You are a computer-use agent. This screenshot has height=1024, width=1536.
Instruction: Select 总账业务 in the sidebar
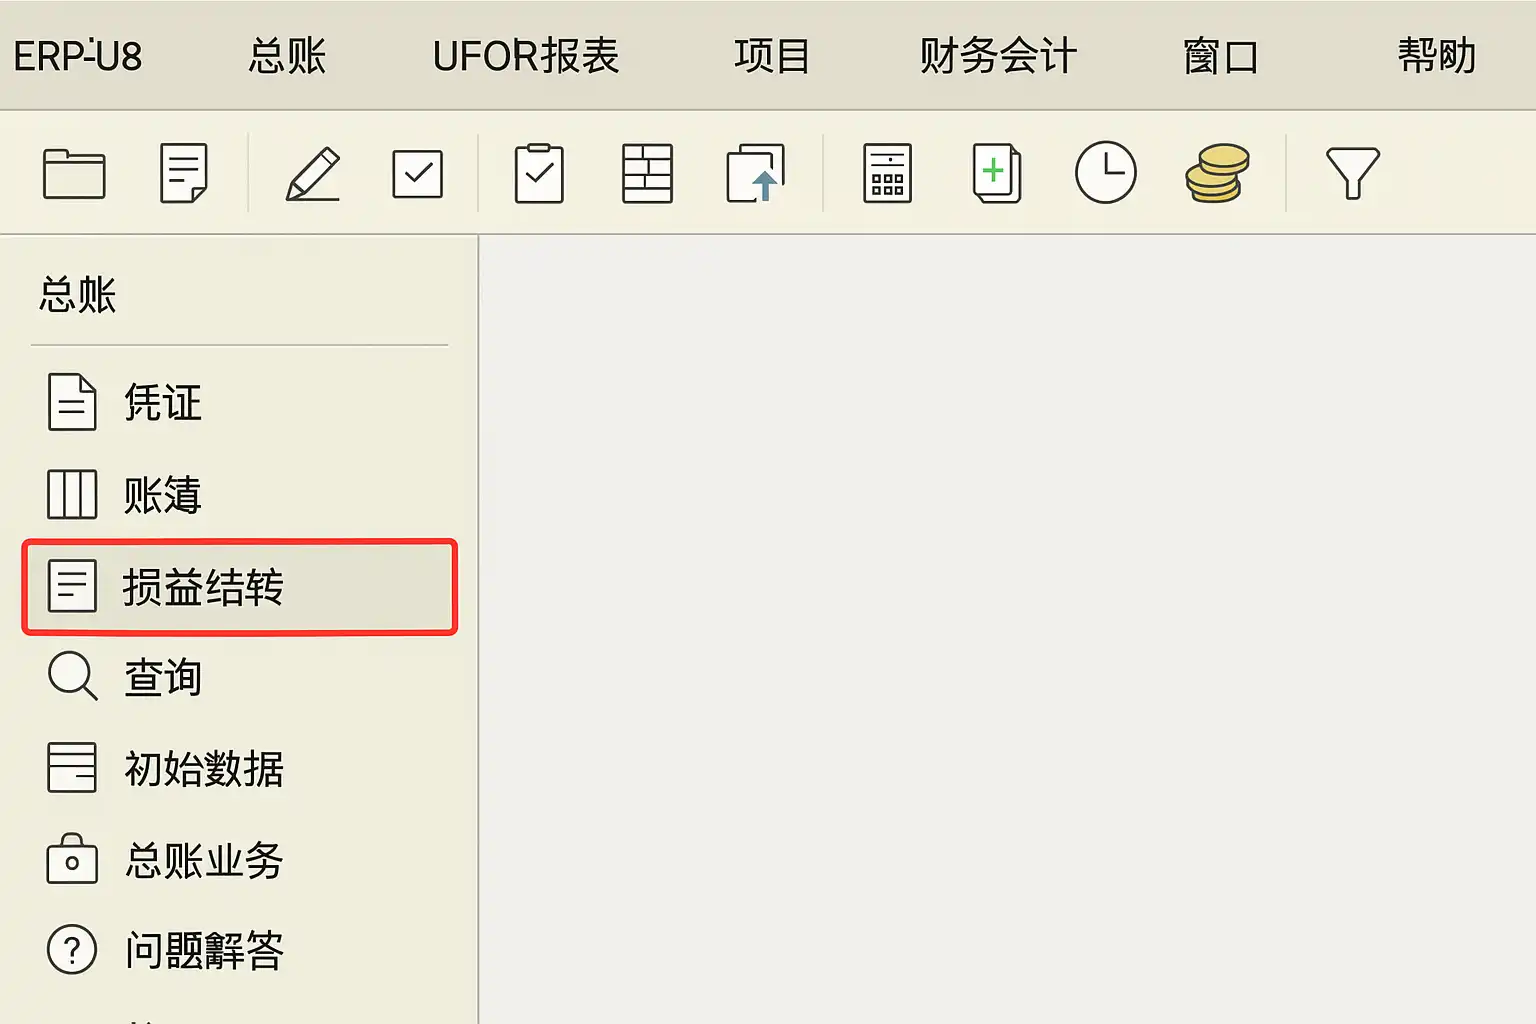tap(204, 860)
